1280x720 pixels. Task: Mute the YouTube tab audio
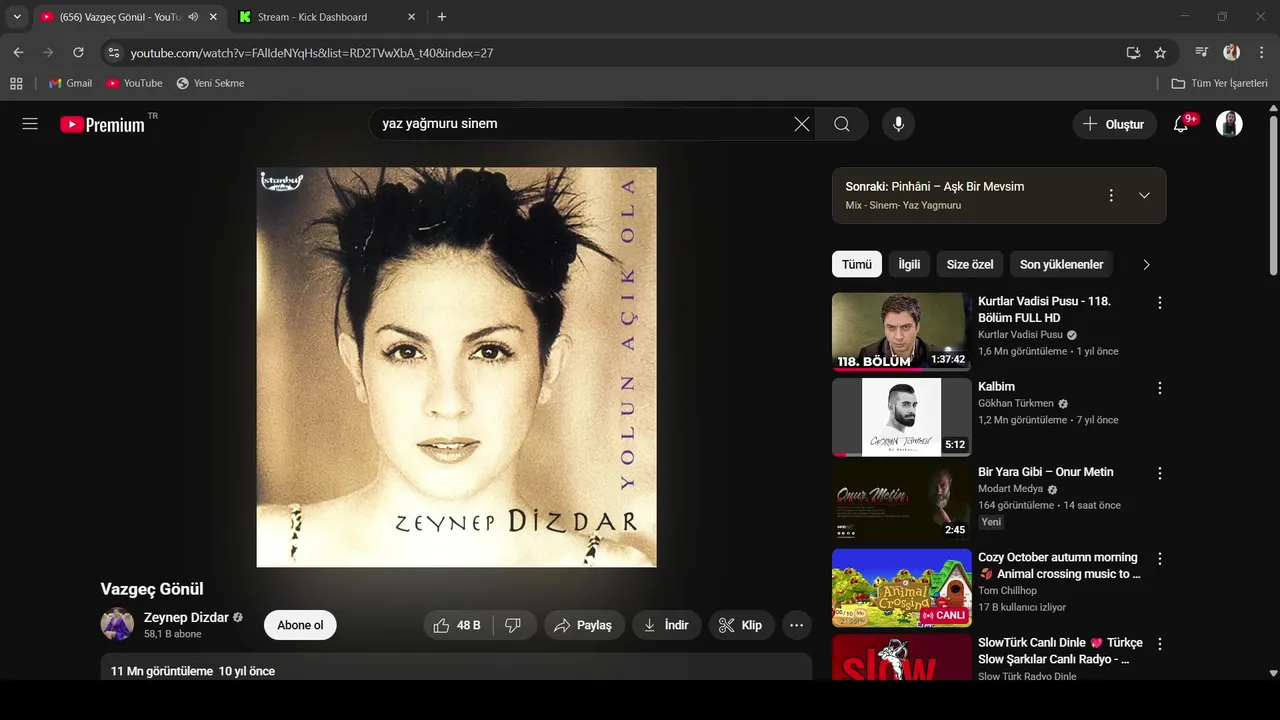tap(193, 17)
